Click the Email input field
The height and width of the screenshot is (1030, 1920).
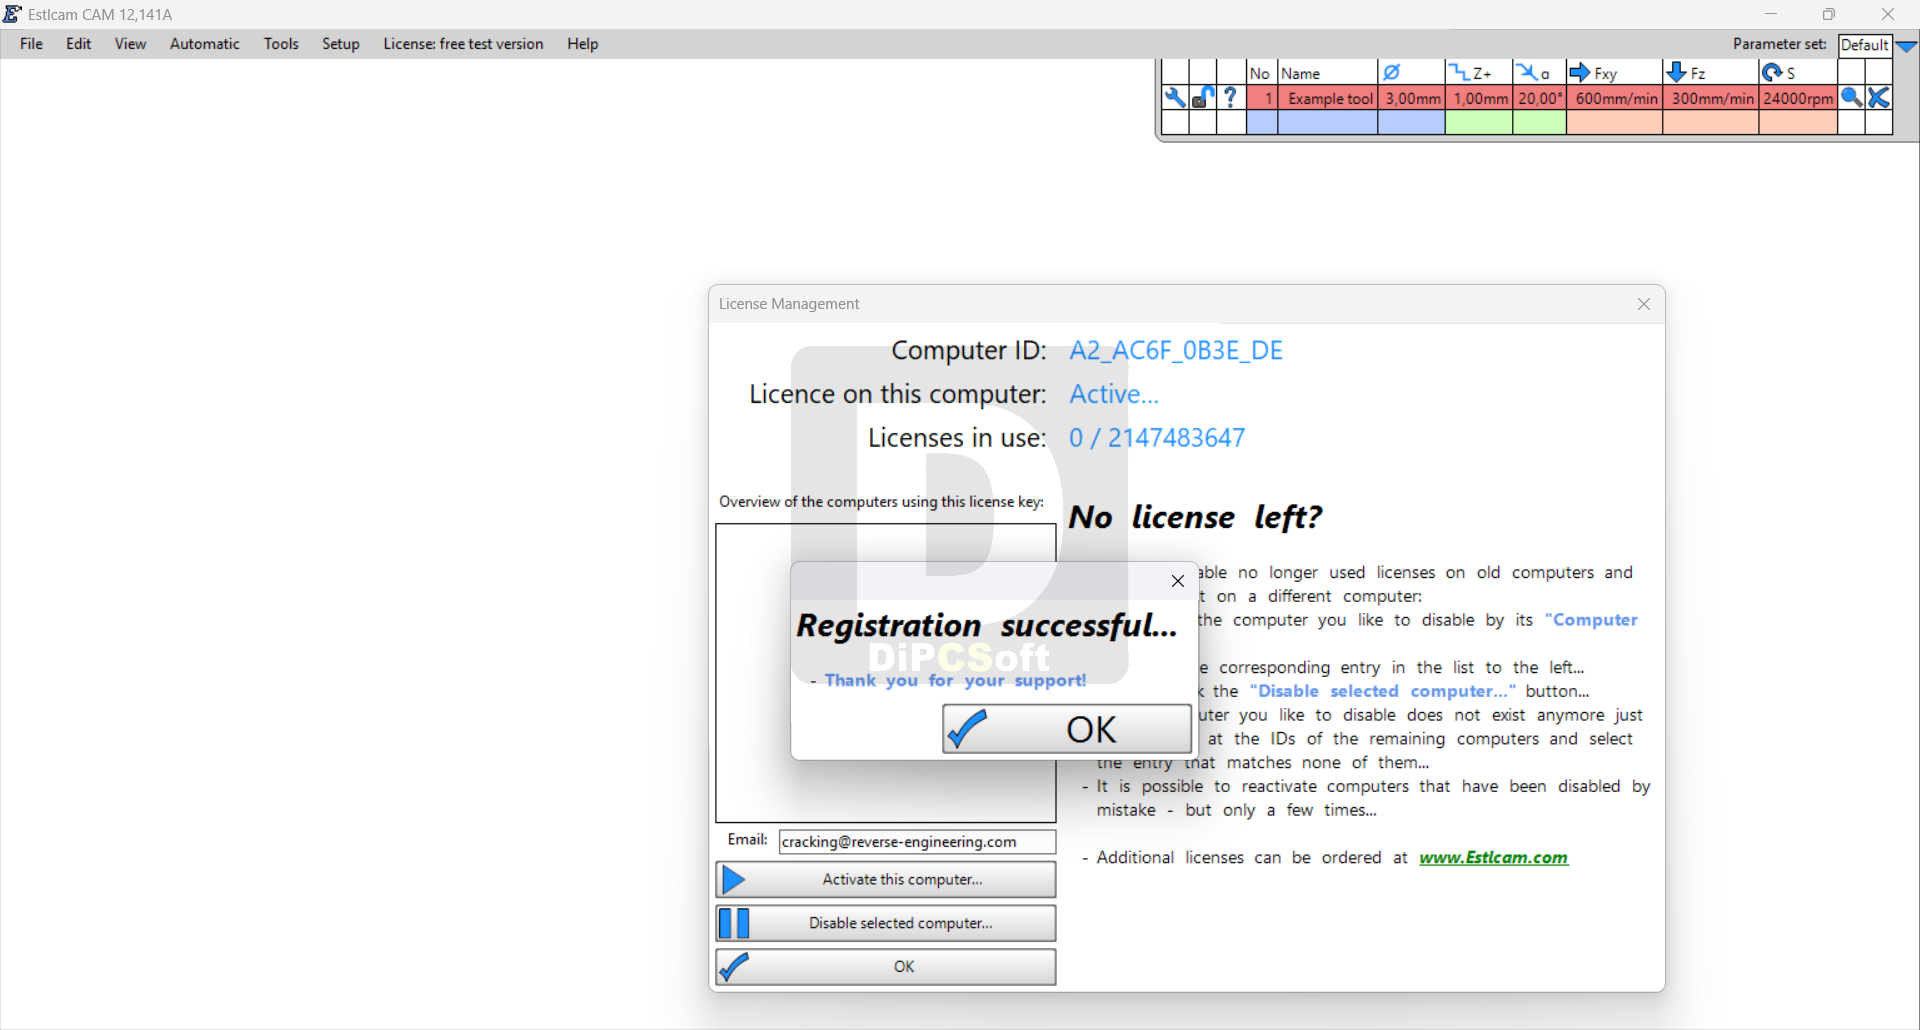(x=917, y=841)
